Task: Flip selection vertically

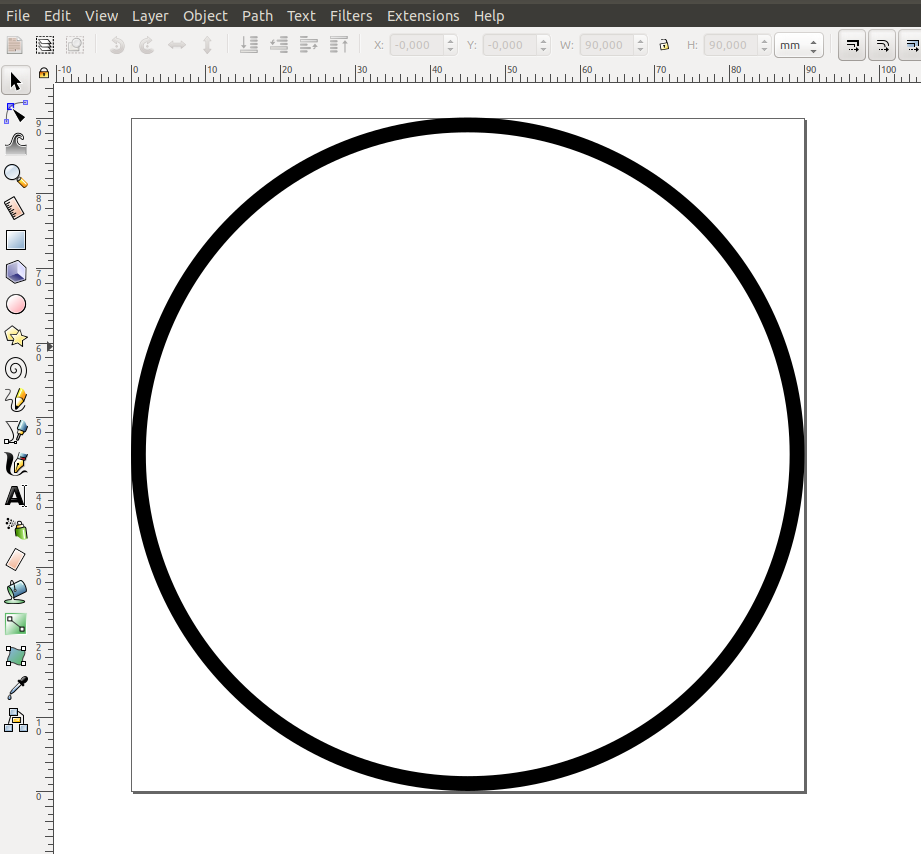Action: (207, 45)
